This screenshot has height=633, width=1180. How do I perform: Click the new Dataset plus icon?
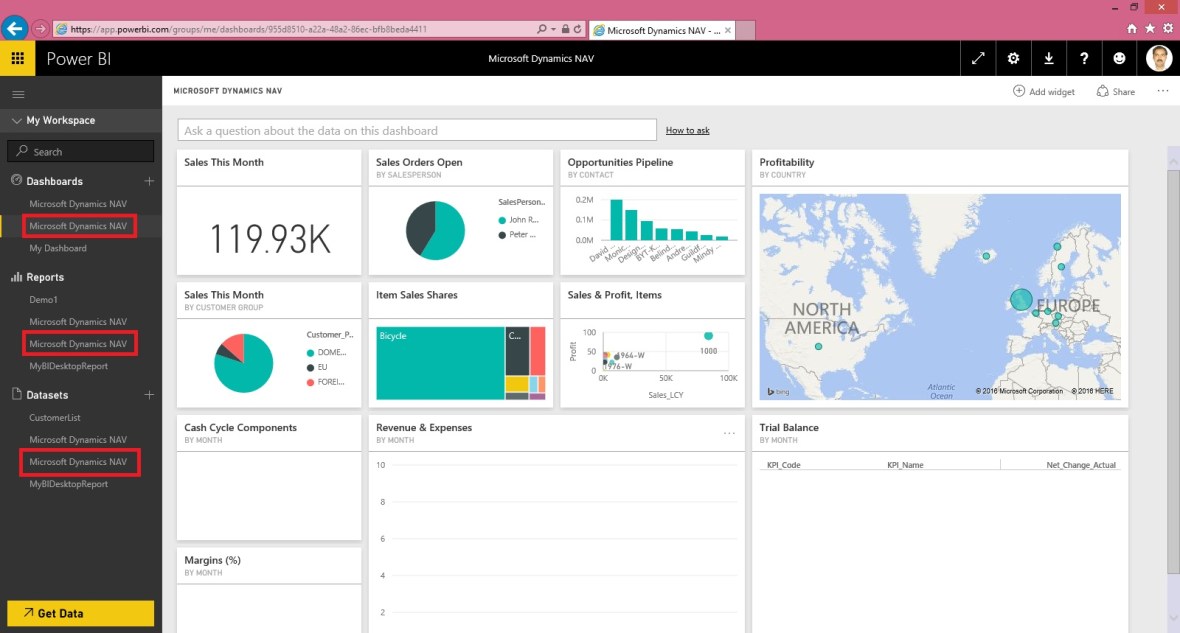tap(149, 395)
